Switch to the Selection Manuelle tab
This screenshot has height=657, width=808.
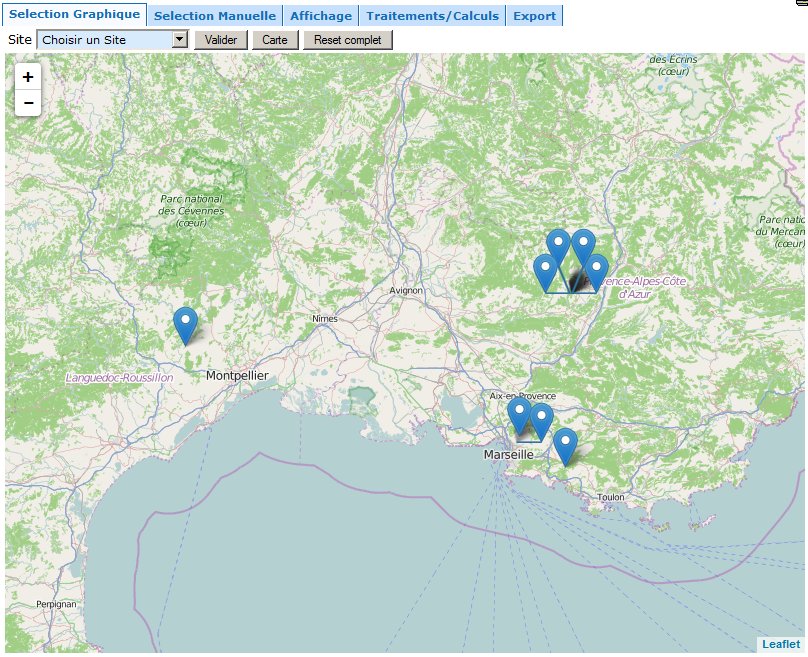click(x=215, y=16)
